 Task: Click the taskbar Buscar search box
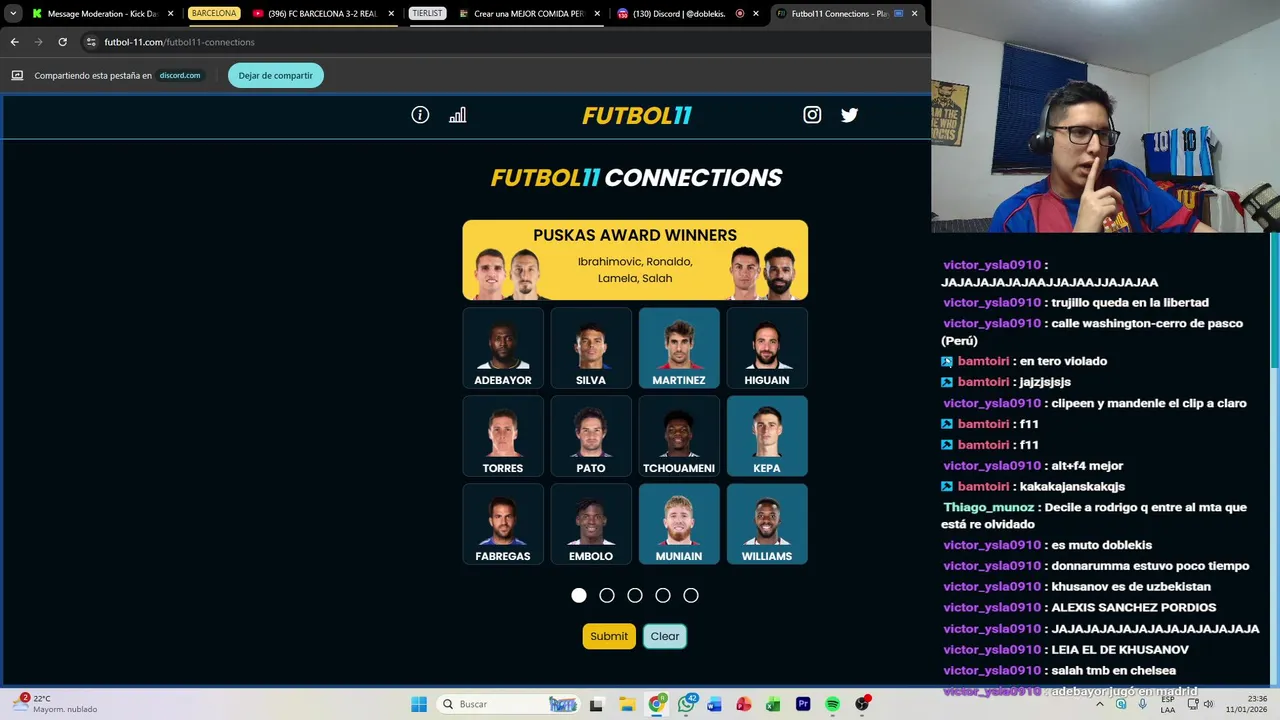point(510,704)
